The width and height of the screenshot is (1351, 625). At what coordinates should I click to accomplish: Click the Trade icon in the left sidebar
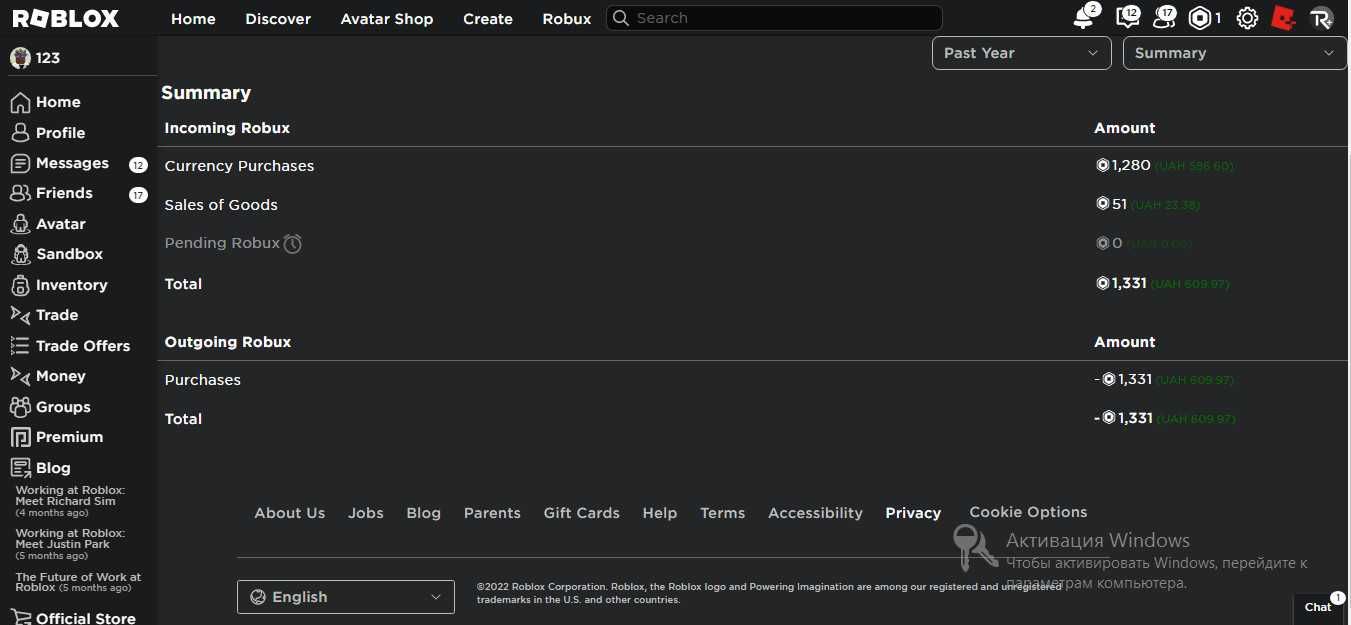pos(20,315)
